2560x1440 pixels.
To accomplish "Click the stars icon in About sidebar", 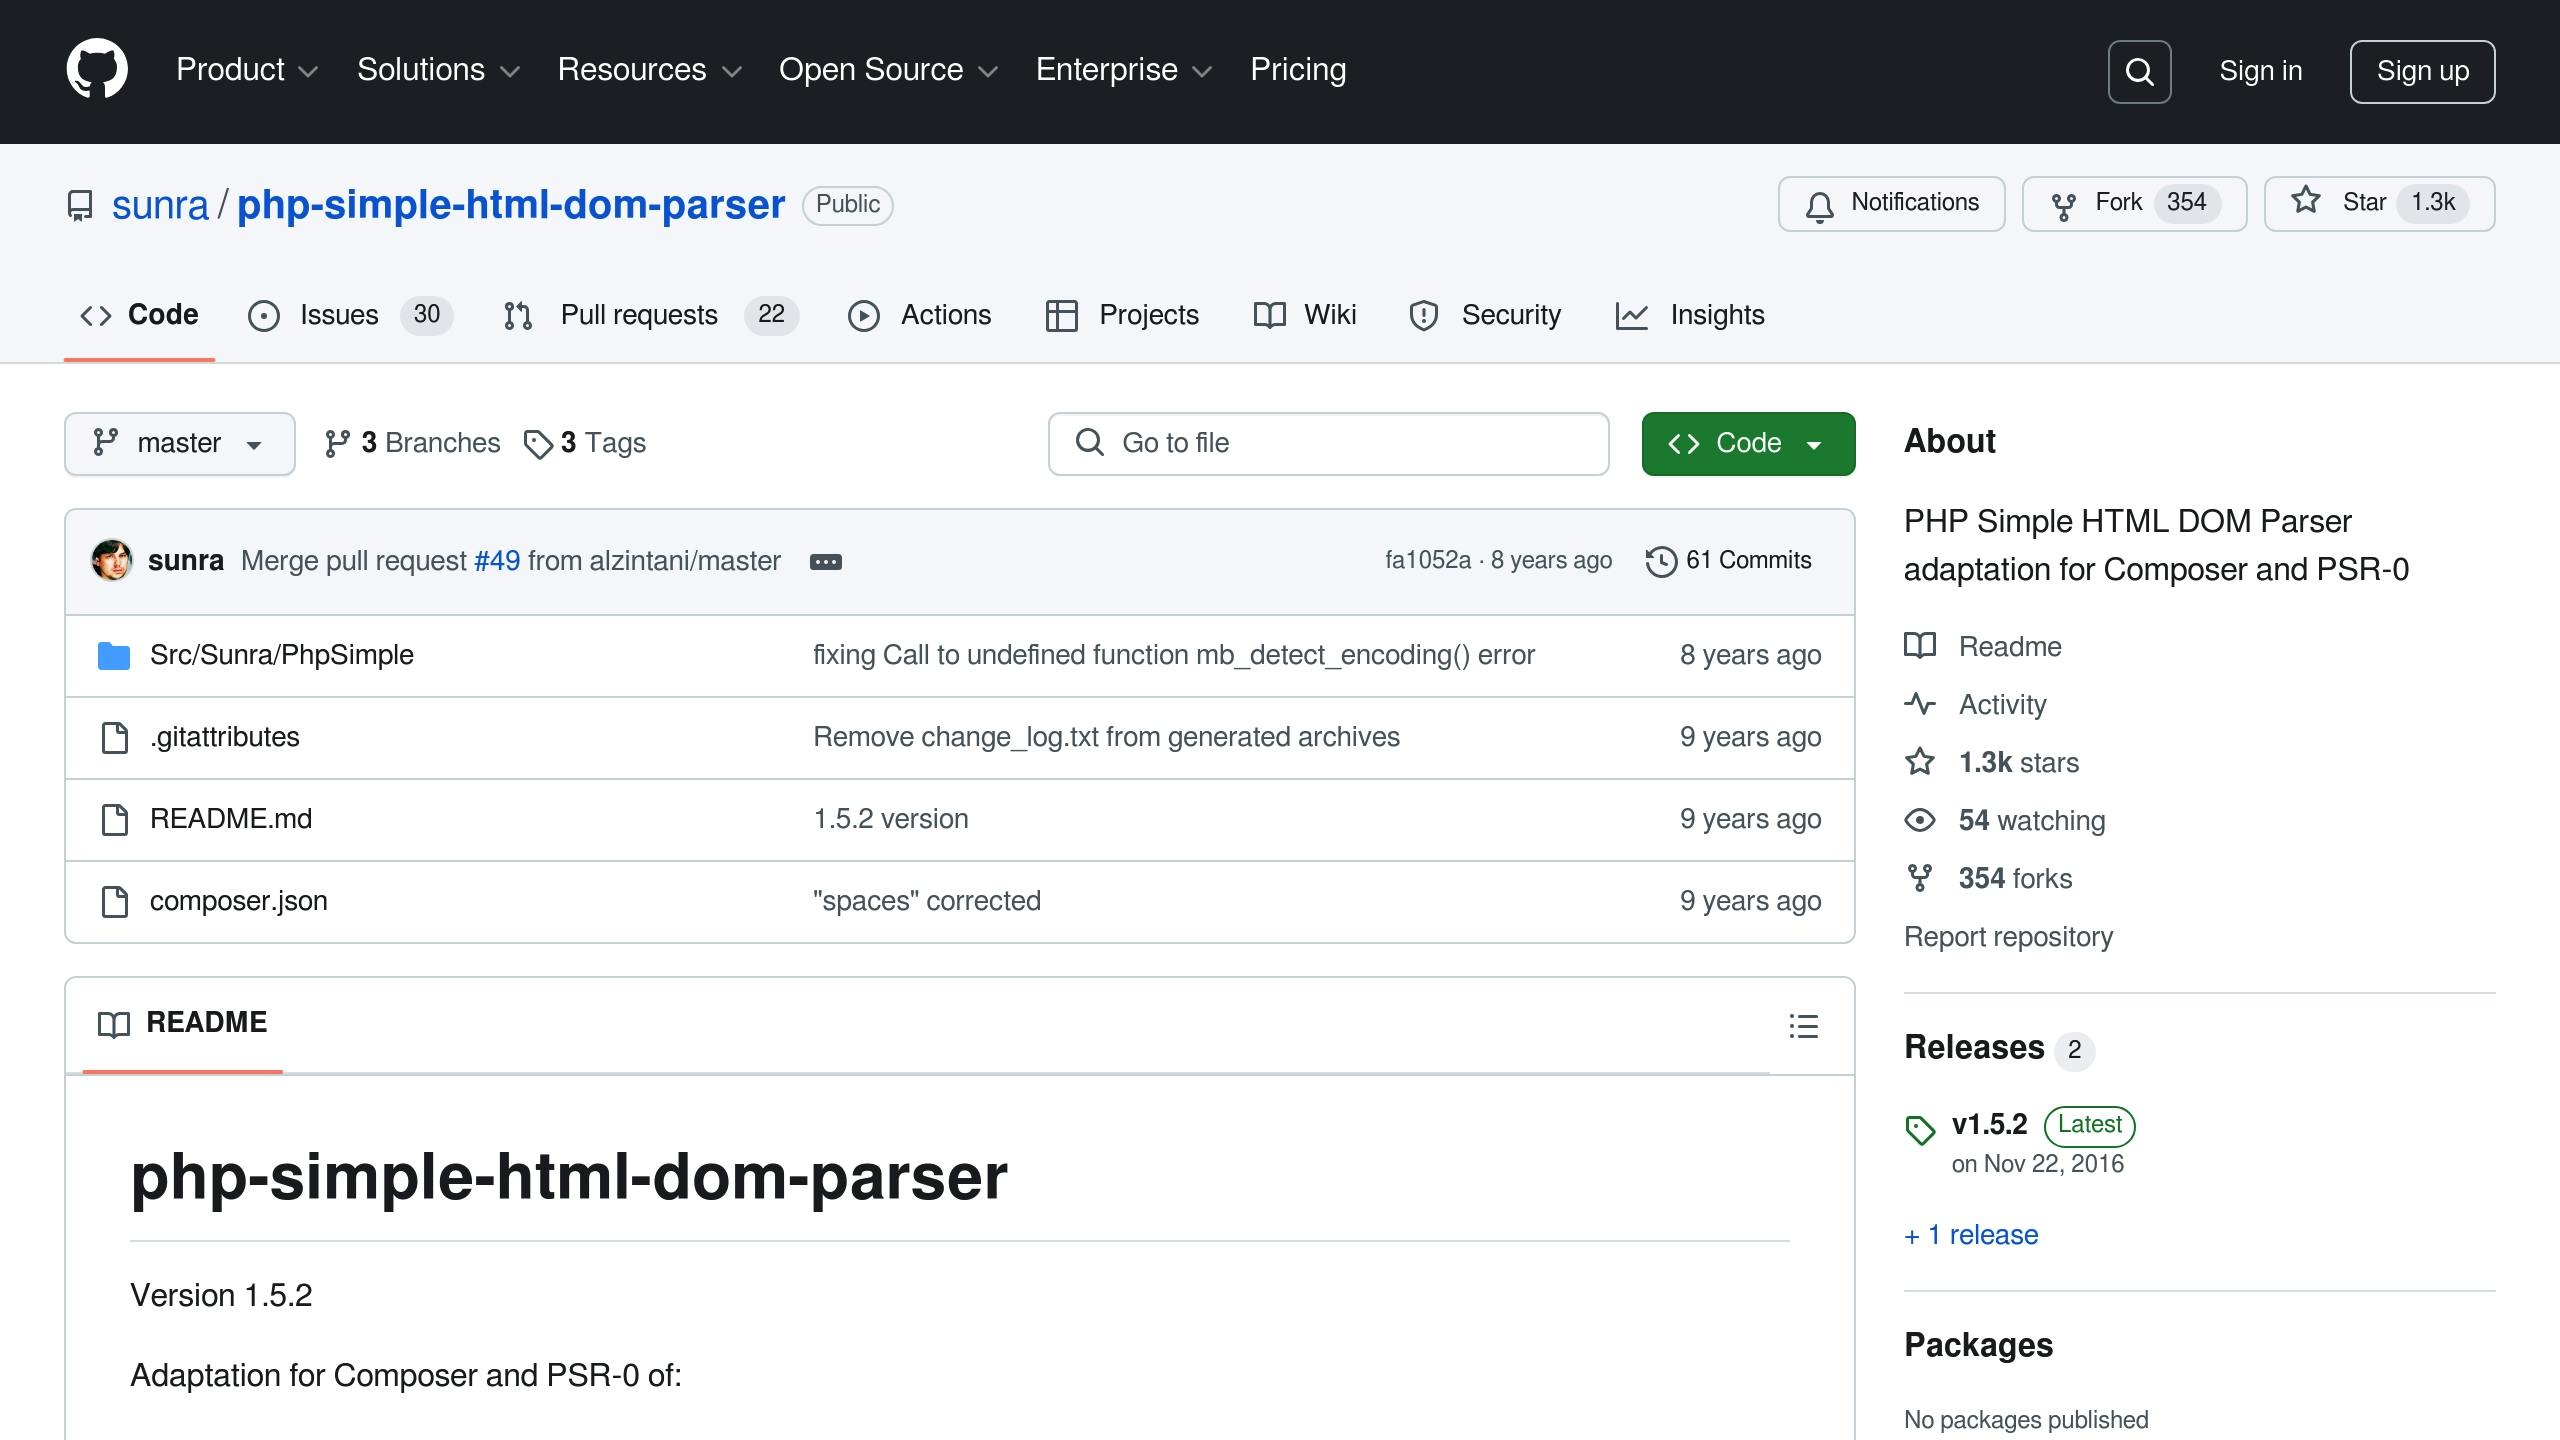I will (1920, 762).
